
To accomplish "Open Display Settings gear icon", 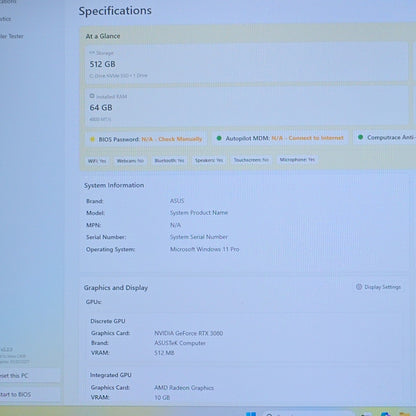I will [x=359, y=287].
